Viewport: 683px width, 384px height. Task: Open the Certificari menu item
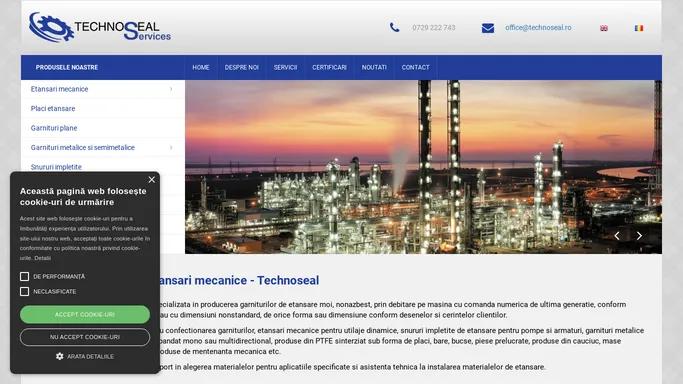pyautogui.click(x=329, y=67)
